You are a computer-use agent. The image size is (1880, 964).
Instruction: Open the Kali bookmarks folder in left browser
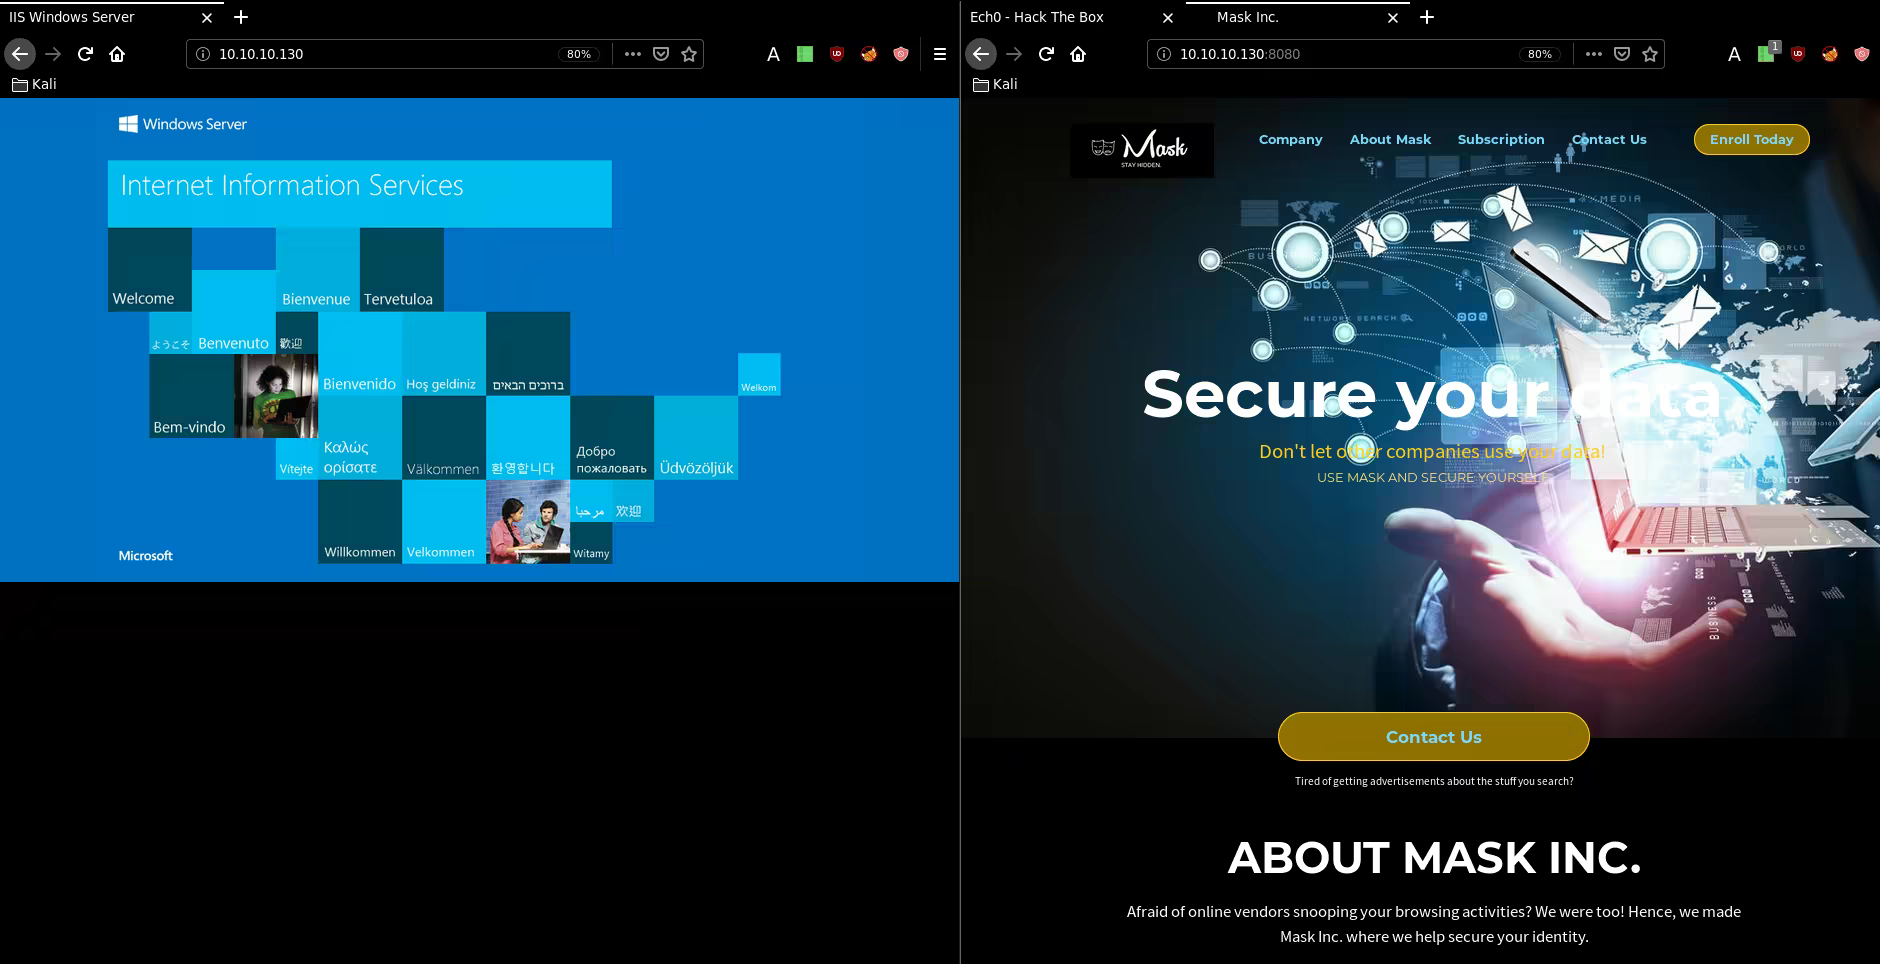pos(34,84)
